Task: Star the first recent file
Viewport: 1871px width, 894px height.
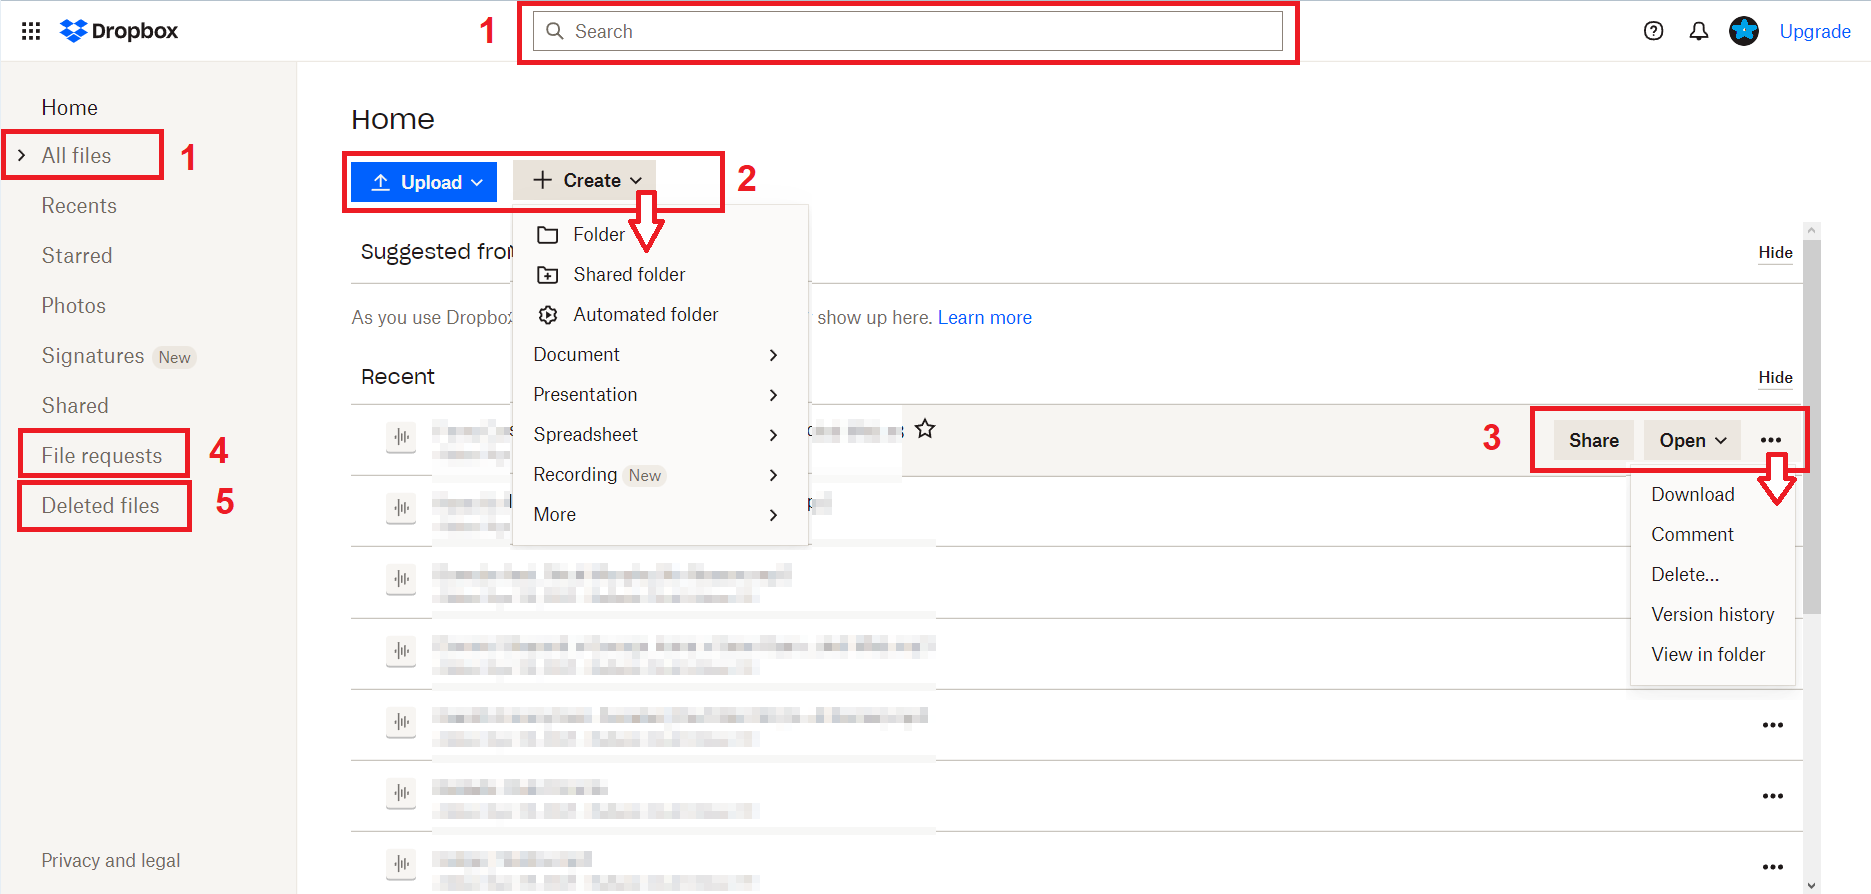Action: (925, 429)
